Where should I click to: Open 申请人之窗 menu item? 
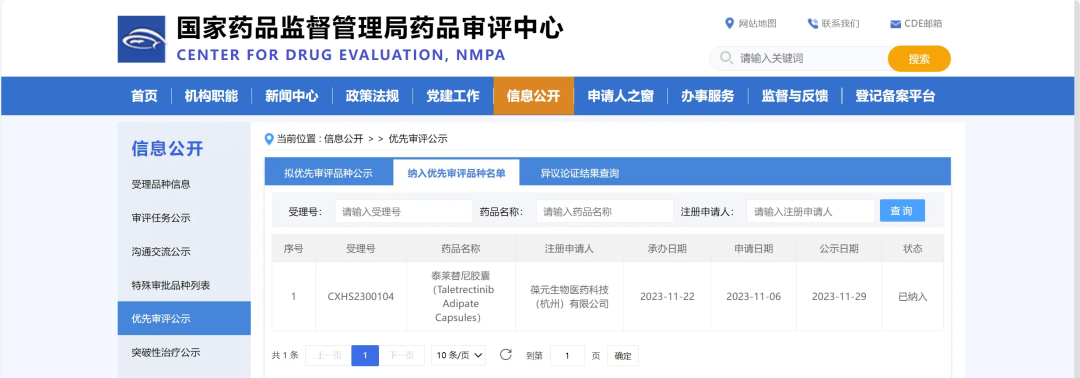(x=621, y=96)
